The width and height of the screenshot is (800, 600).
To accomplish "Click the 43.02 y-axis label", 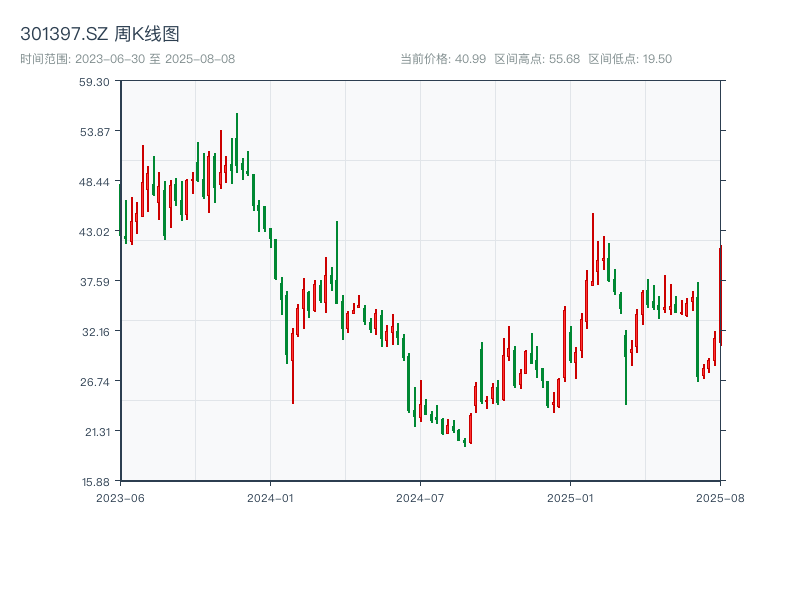I will click(x=94, y=232).
